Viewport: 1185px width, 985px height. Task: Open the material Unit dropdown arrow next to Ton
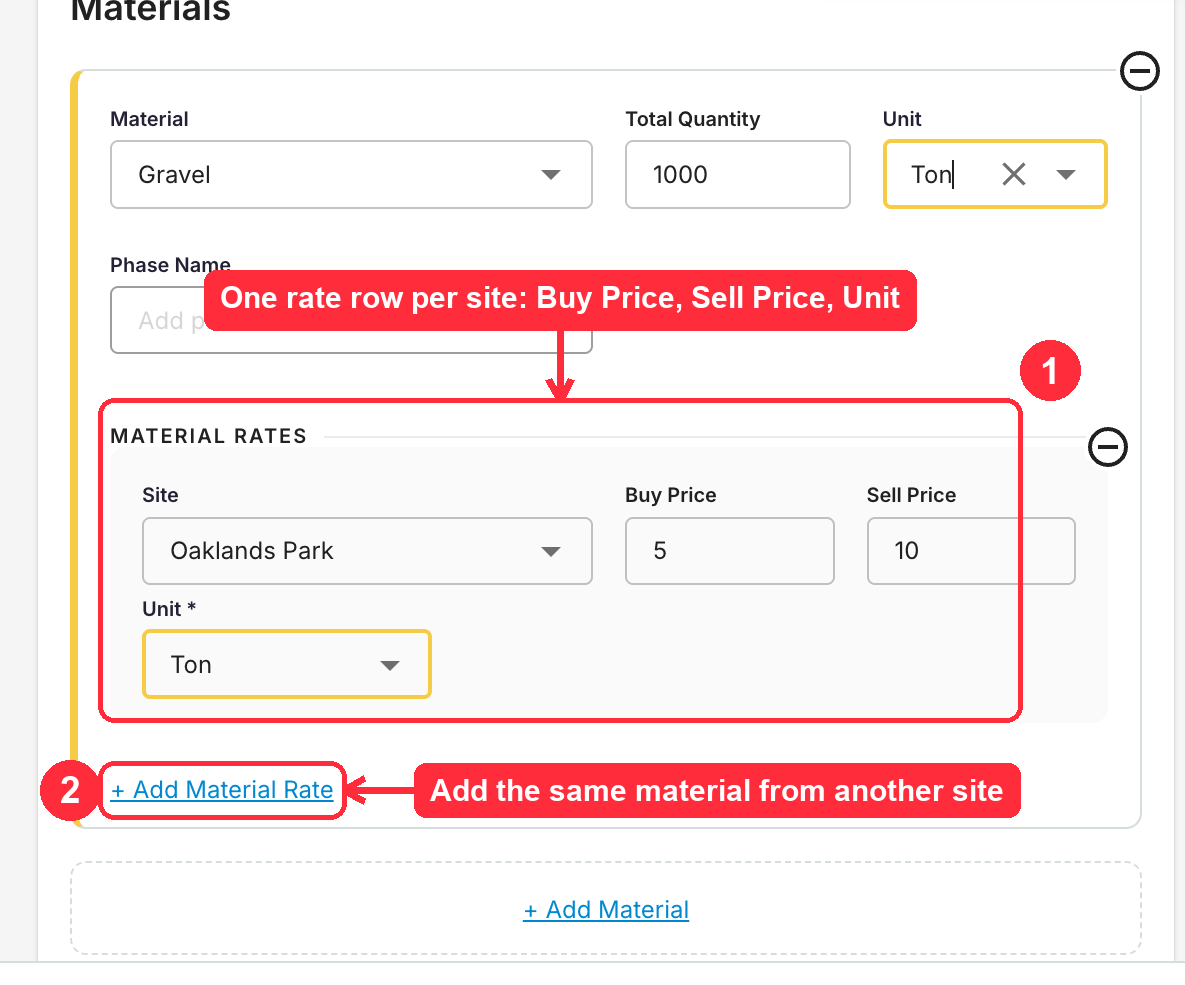click(x=1066, y=175)
